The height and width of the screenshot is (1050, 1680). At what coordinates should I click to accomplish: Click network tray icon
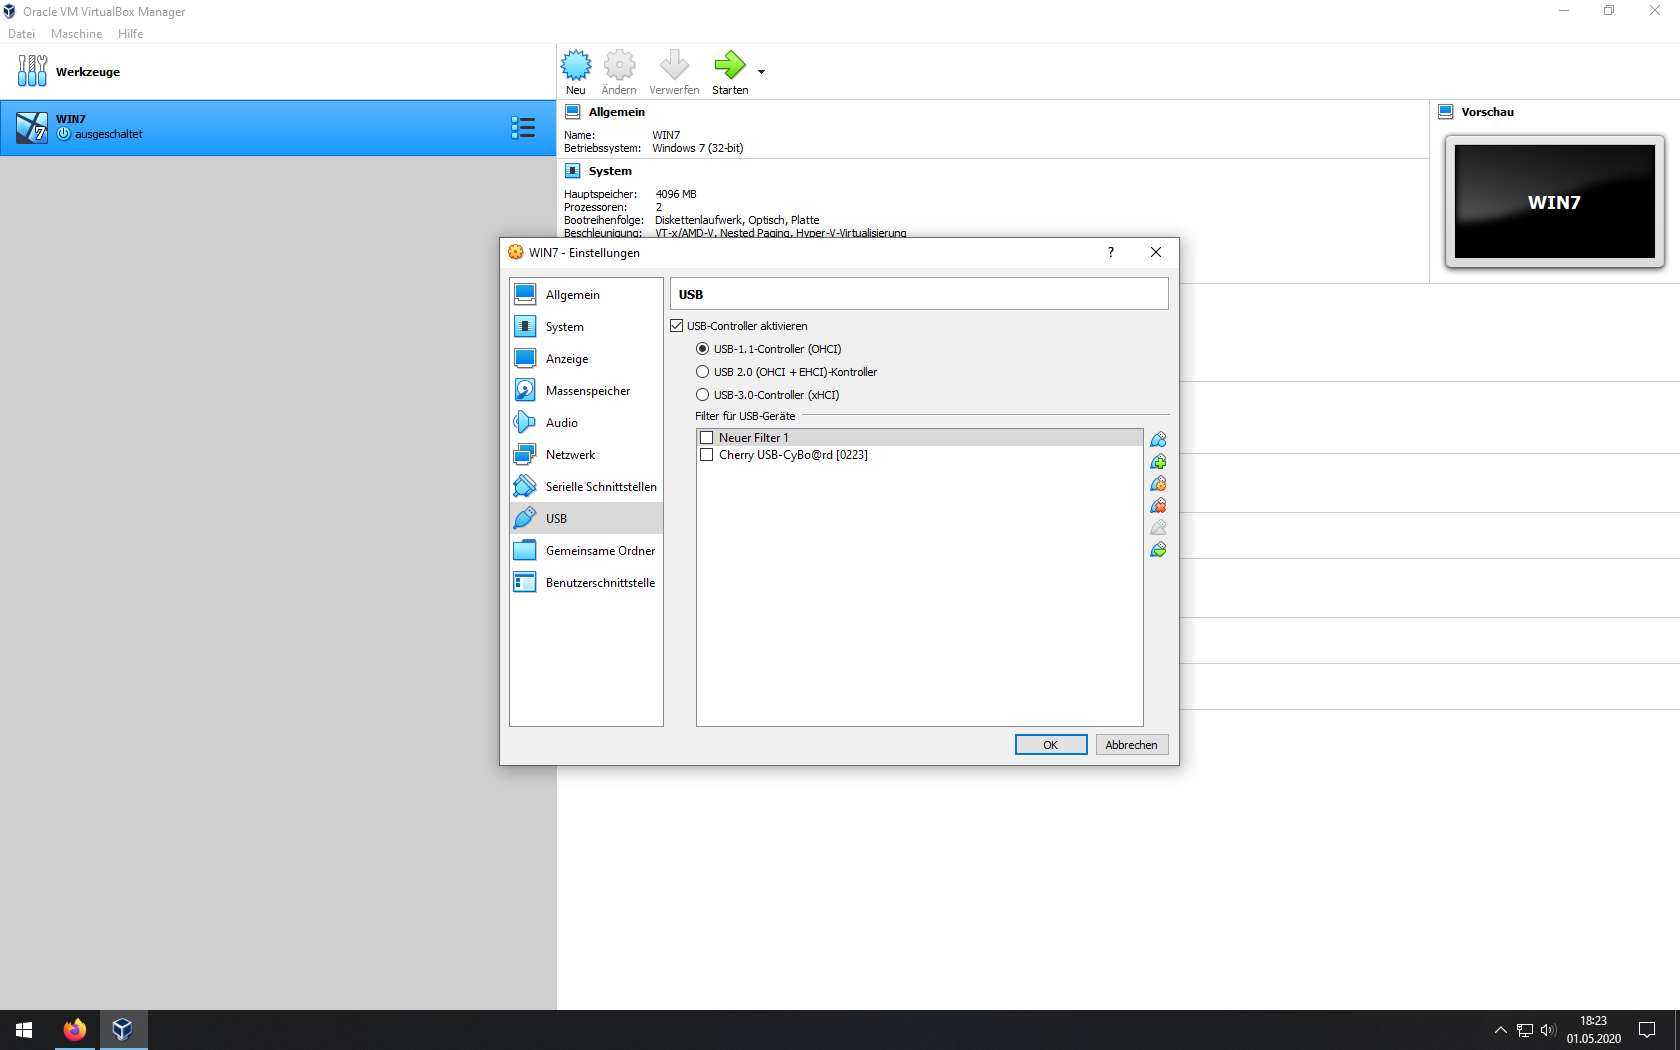(x=1525, y=1030)
